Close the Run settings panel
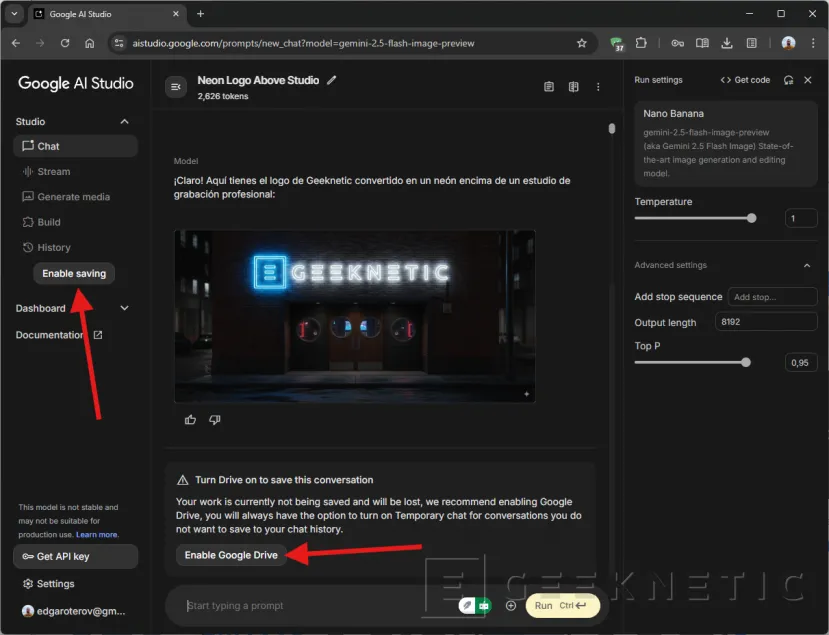This screenshot has width=829, height=635. [x=808, y=80]
